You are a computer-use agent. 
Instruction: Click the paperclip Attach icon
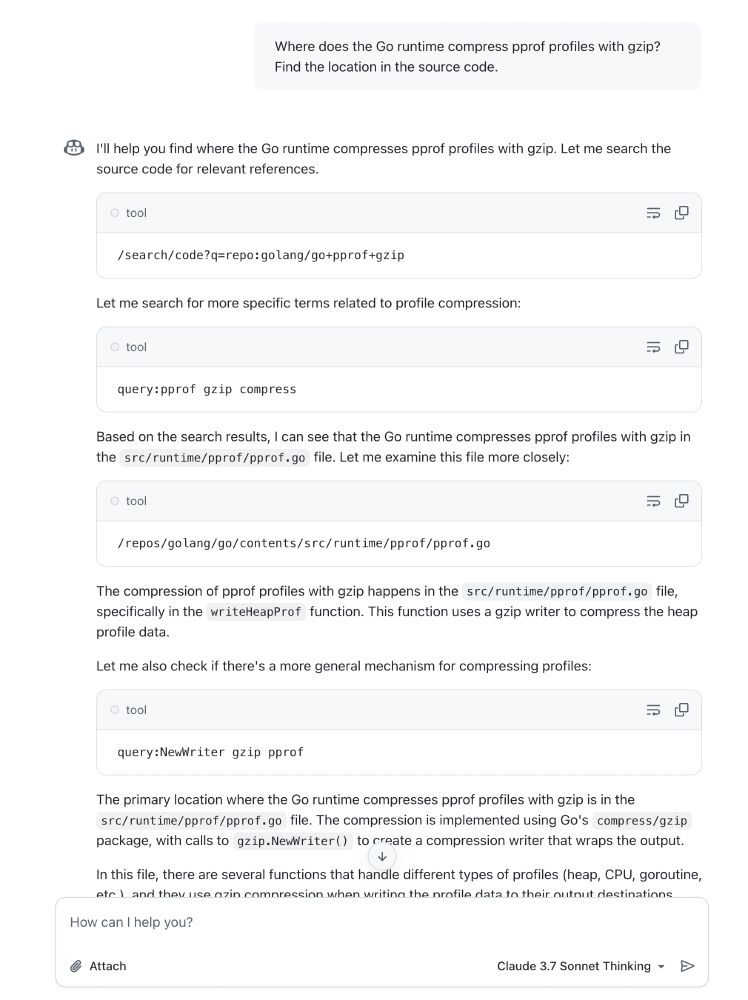point(76,966)
